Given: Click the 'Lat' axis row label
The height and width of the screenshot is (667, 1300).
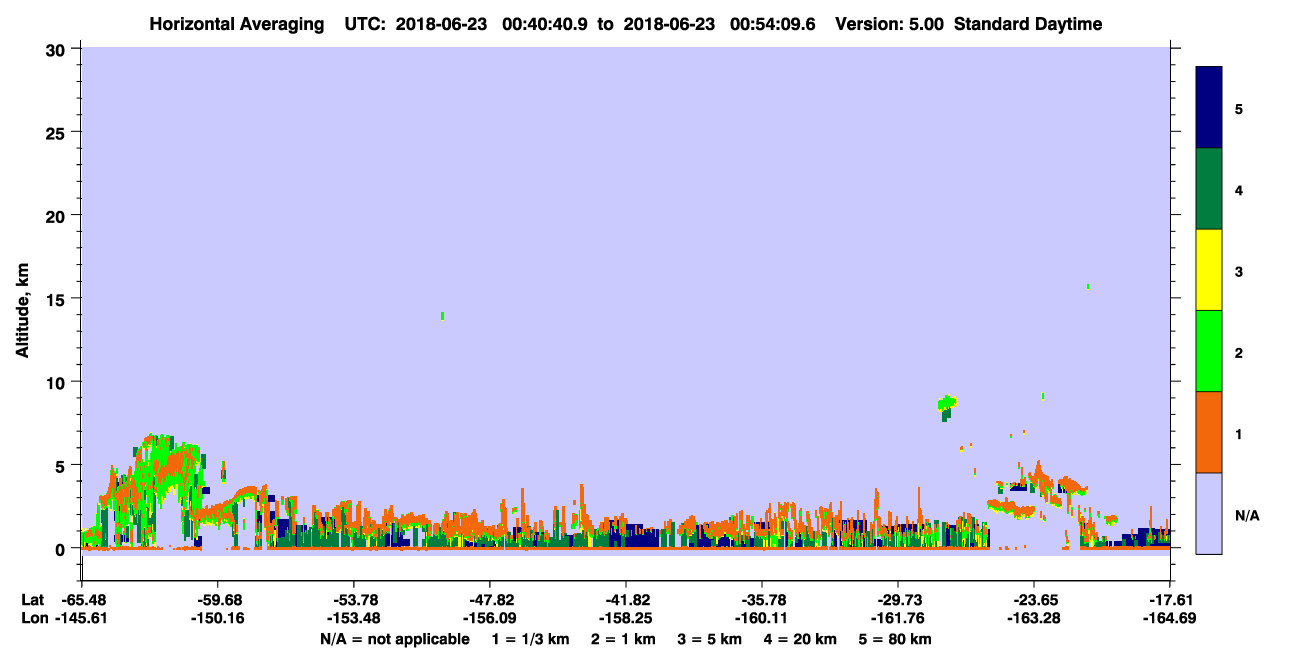Looking at the screenshot, I should tap(34, 600).
